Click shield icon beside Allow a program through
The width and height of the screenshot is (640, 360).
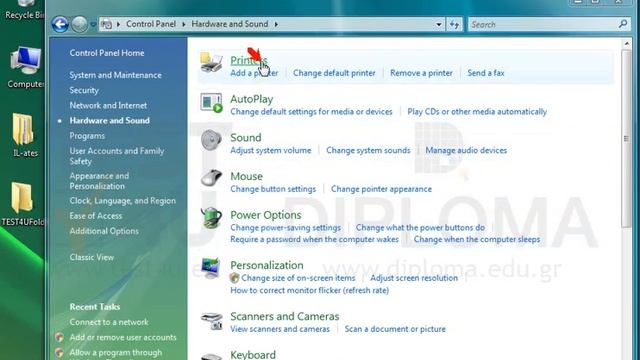tap(60, 353)
